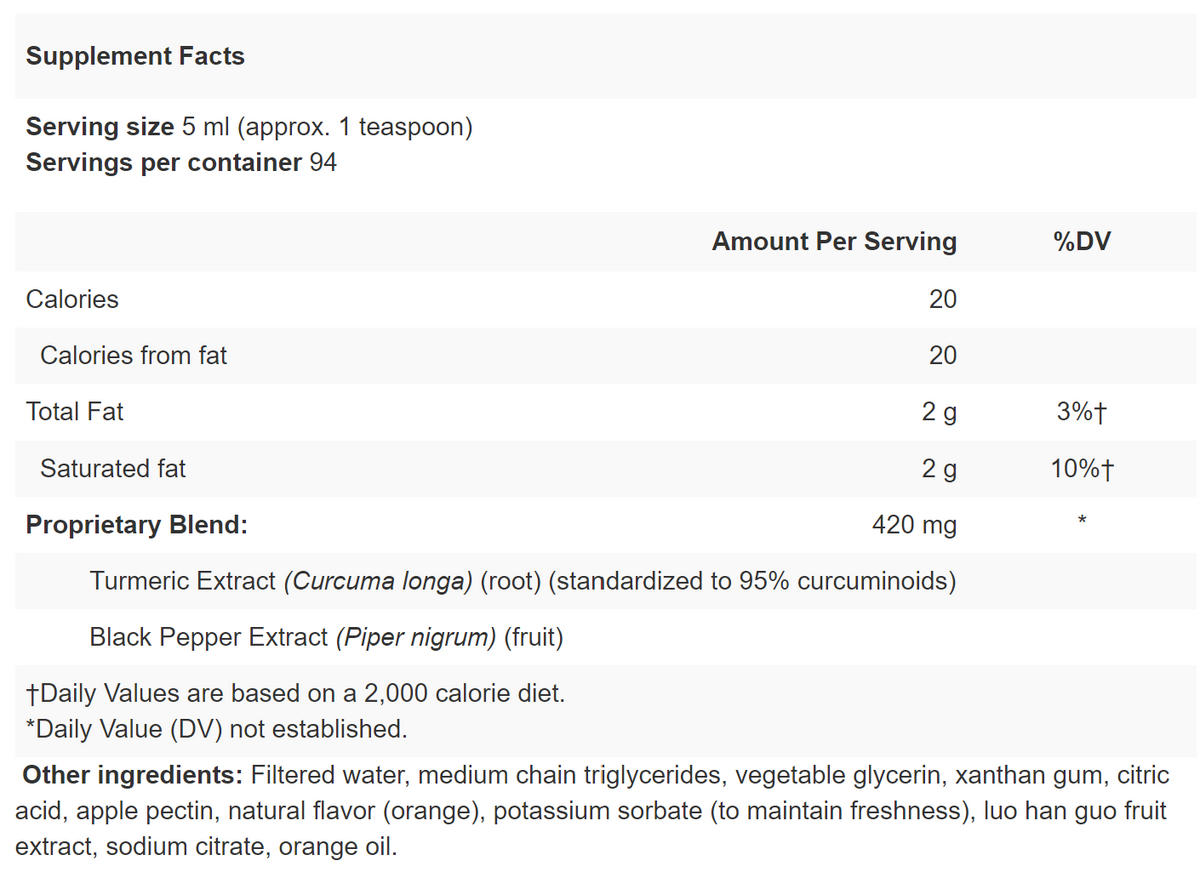This screenshot has height=872, width=1200.
Task: Click the Turmeric Extract ingredient line
Action: pyautogui.click(x=522, y=580)
